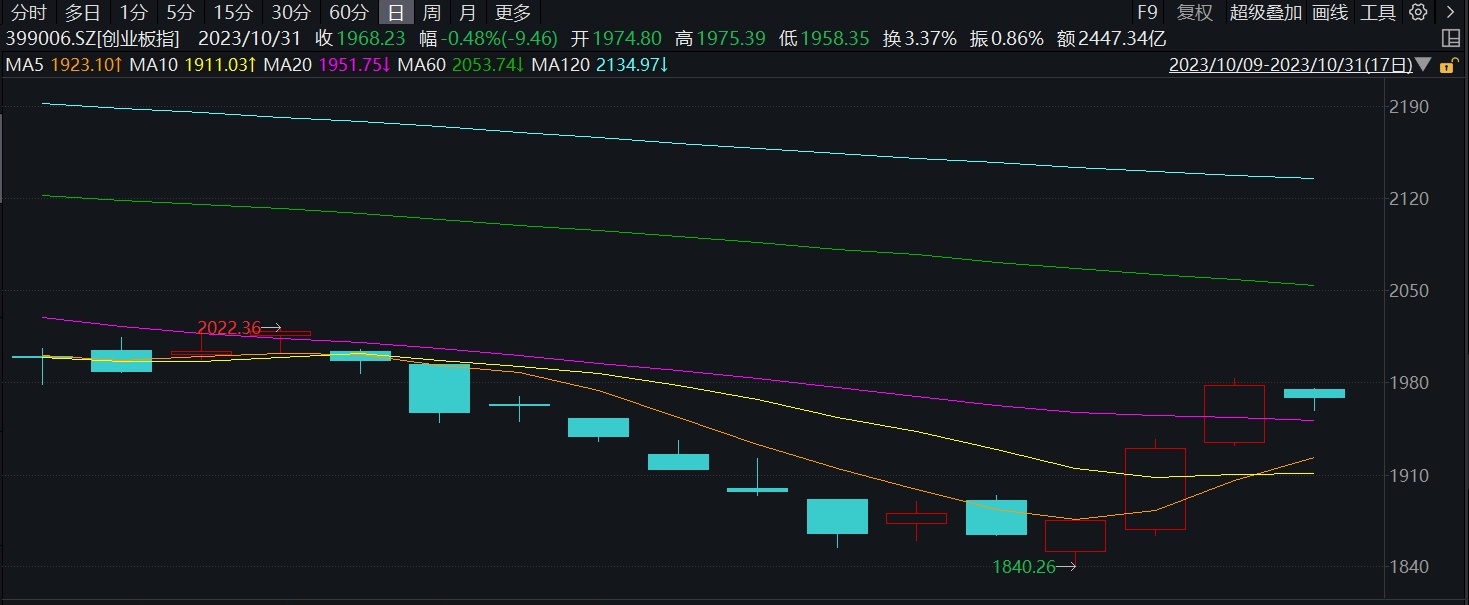The width and height of the screenshot is (1469, 605).
Task: Click the 1840.26 low price marker
Action: tap(1024, 567)
